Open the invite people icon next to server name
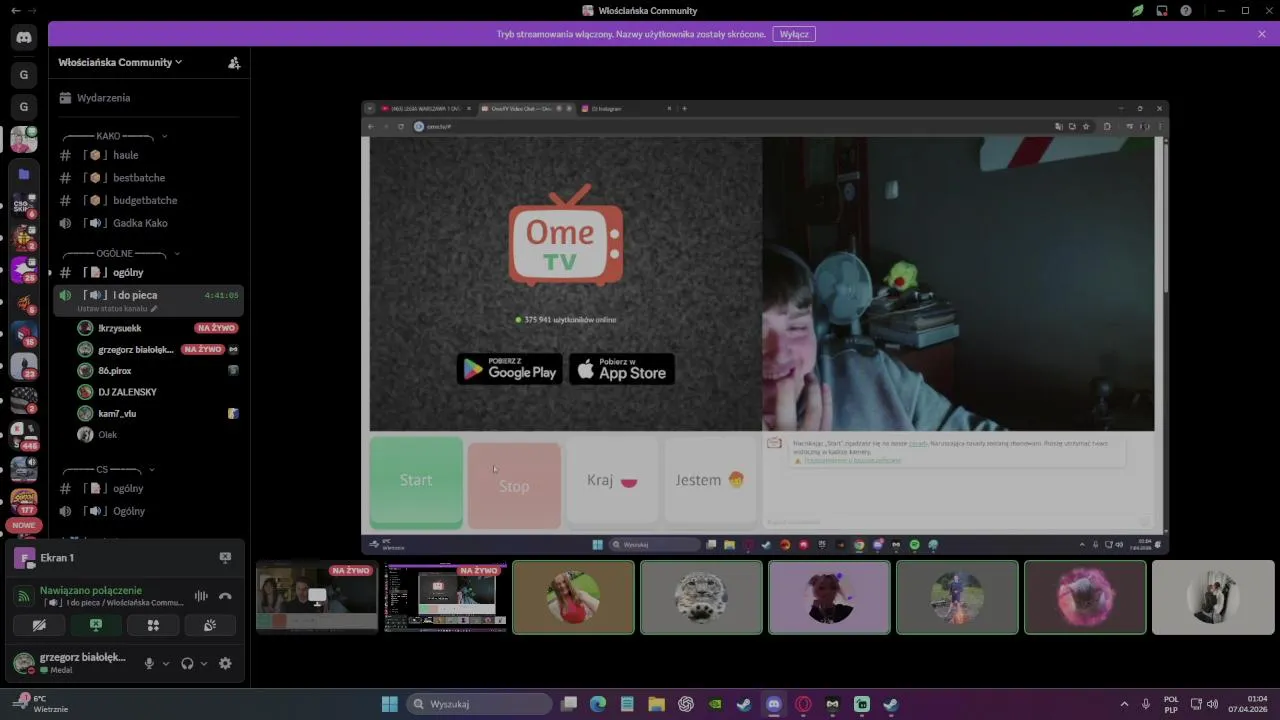1280x720 pixels. pos(234,62)
